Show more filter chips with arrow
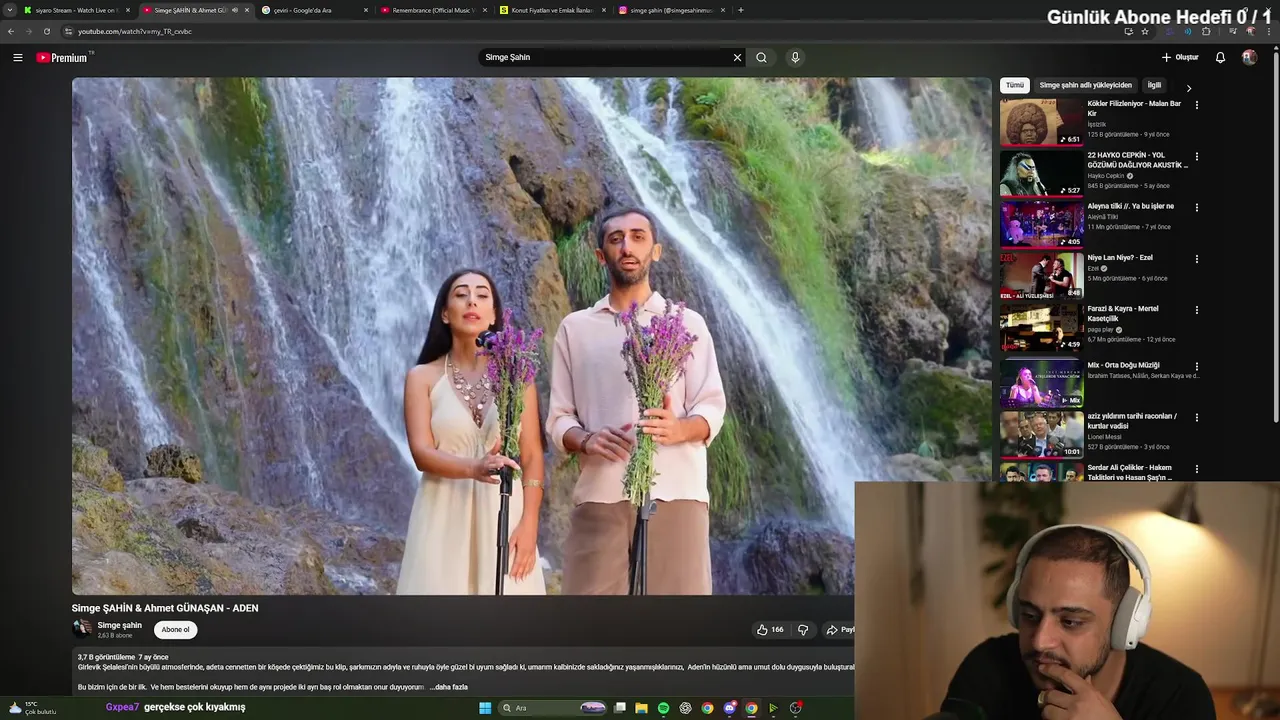Image resolution: width=1280 pixels, height=720 pixels. (1188, 88)
